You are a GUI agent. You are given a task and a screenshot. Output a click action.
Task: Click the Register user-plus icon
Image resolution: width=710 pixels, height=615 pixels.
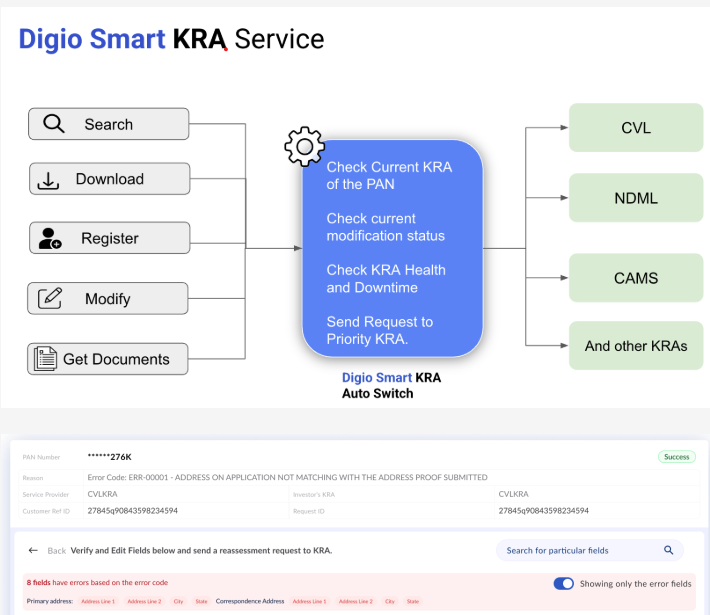[x=50, y=239]
